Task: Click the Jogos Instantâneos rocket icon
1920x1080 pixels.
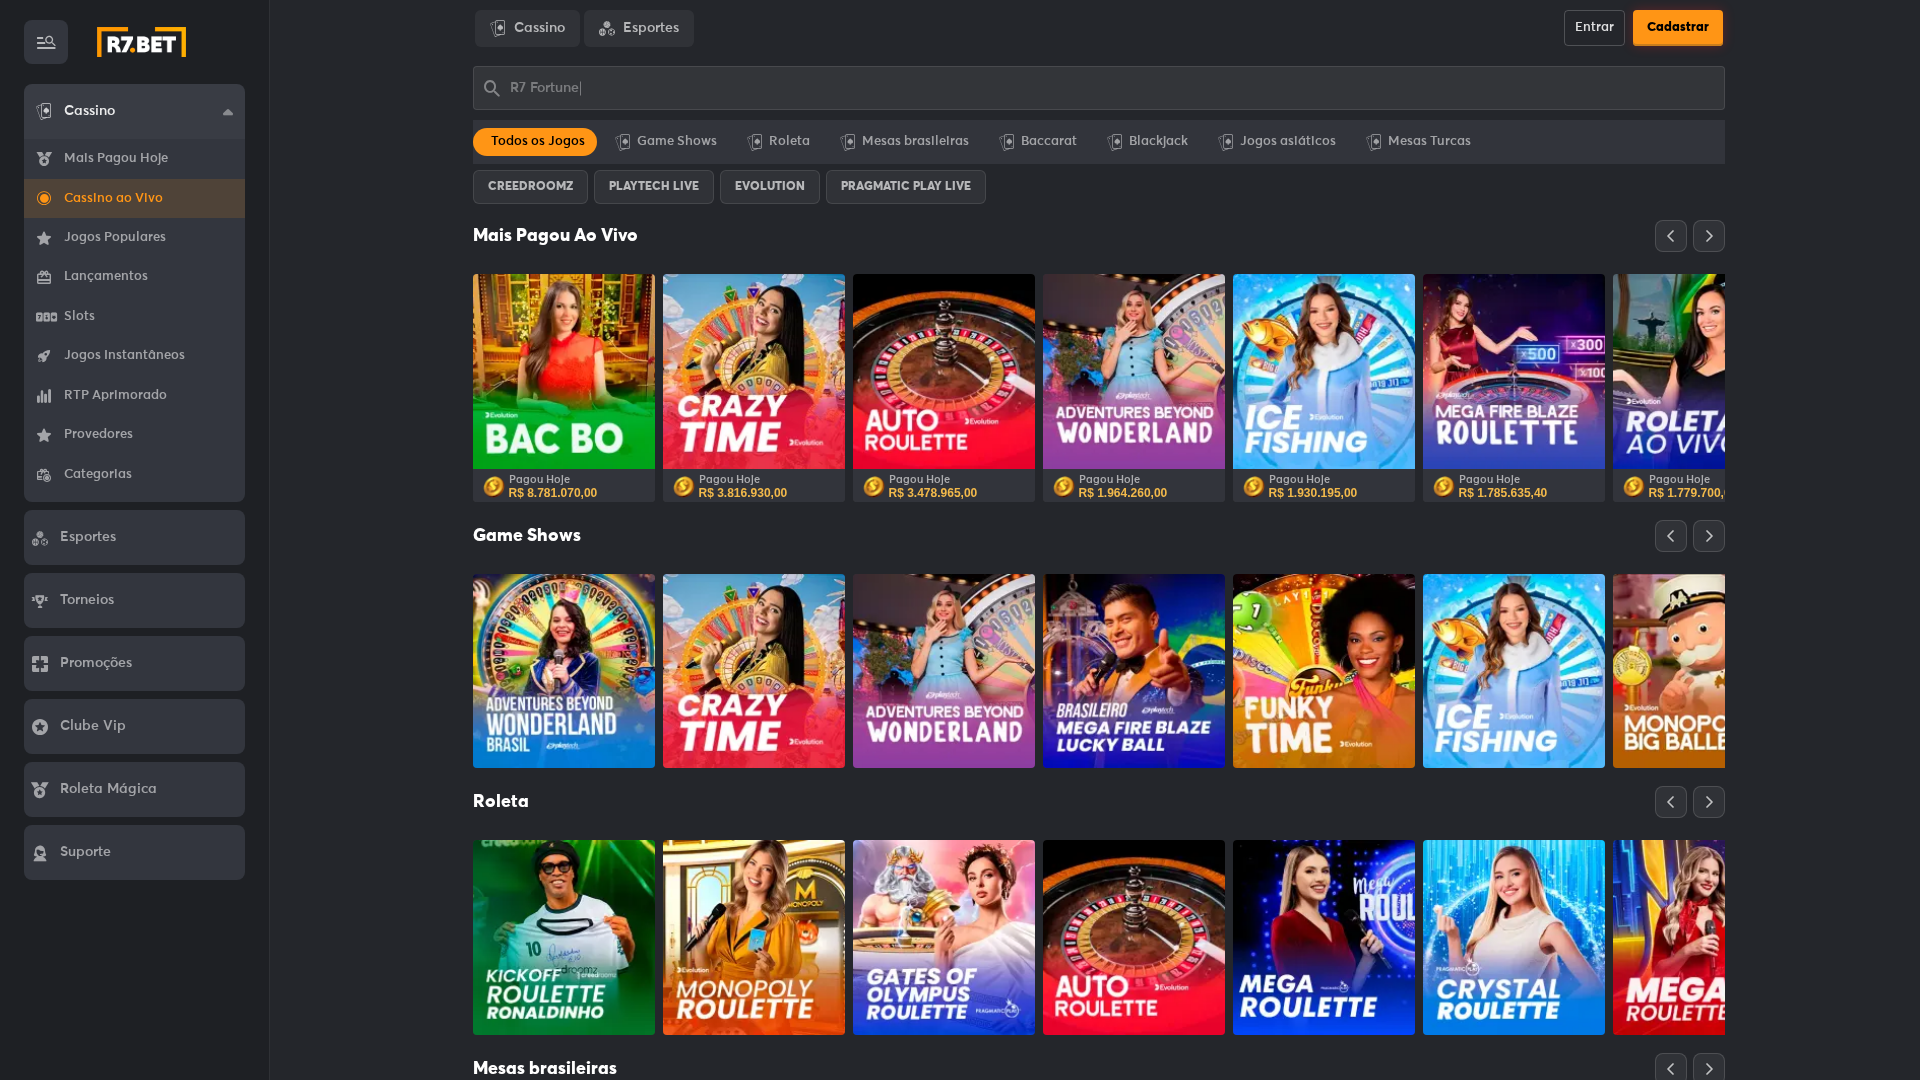Action: click(44, 356)
